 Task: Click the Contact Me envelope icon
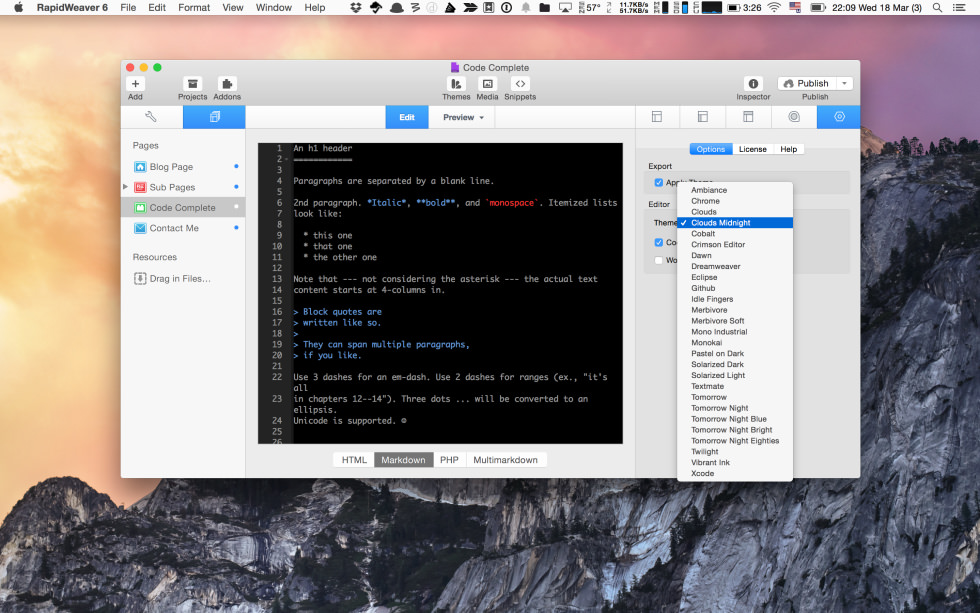[x=140, y=228]
